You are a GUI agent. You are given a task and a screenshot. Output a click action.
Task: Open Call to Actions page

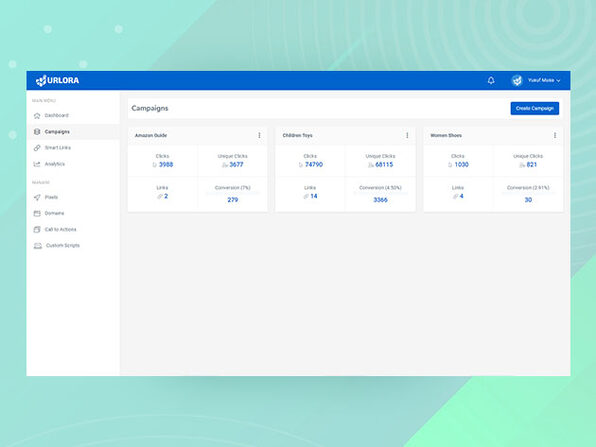[x=60, y=229]
